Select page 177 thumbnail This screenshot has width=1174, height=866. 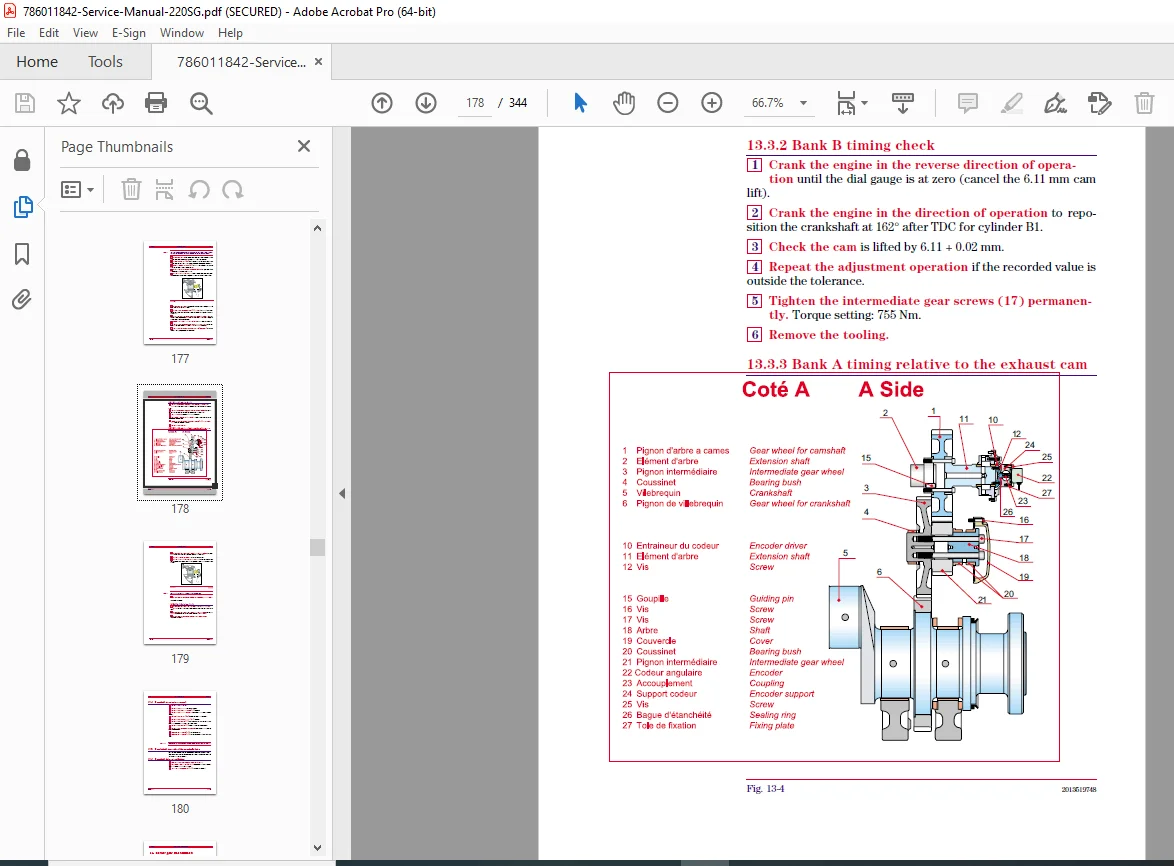(x=180, y=293)
